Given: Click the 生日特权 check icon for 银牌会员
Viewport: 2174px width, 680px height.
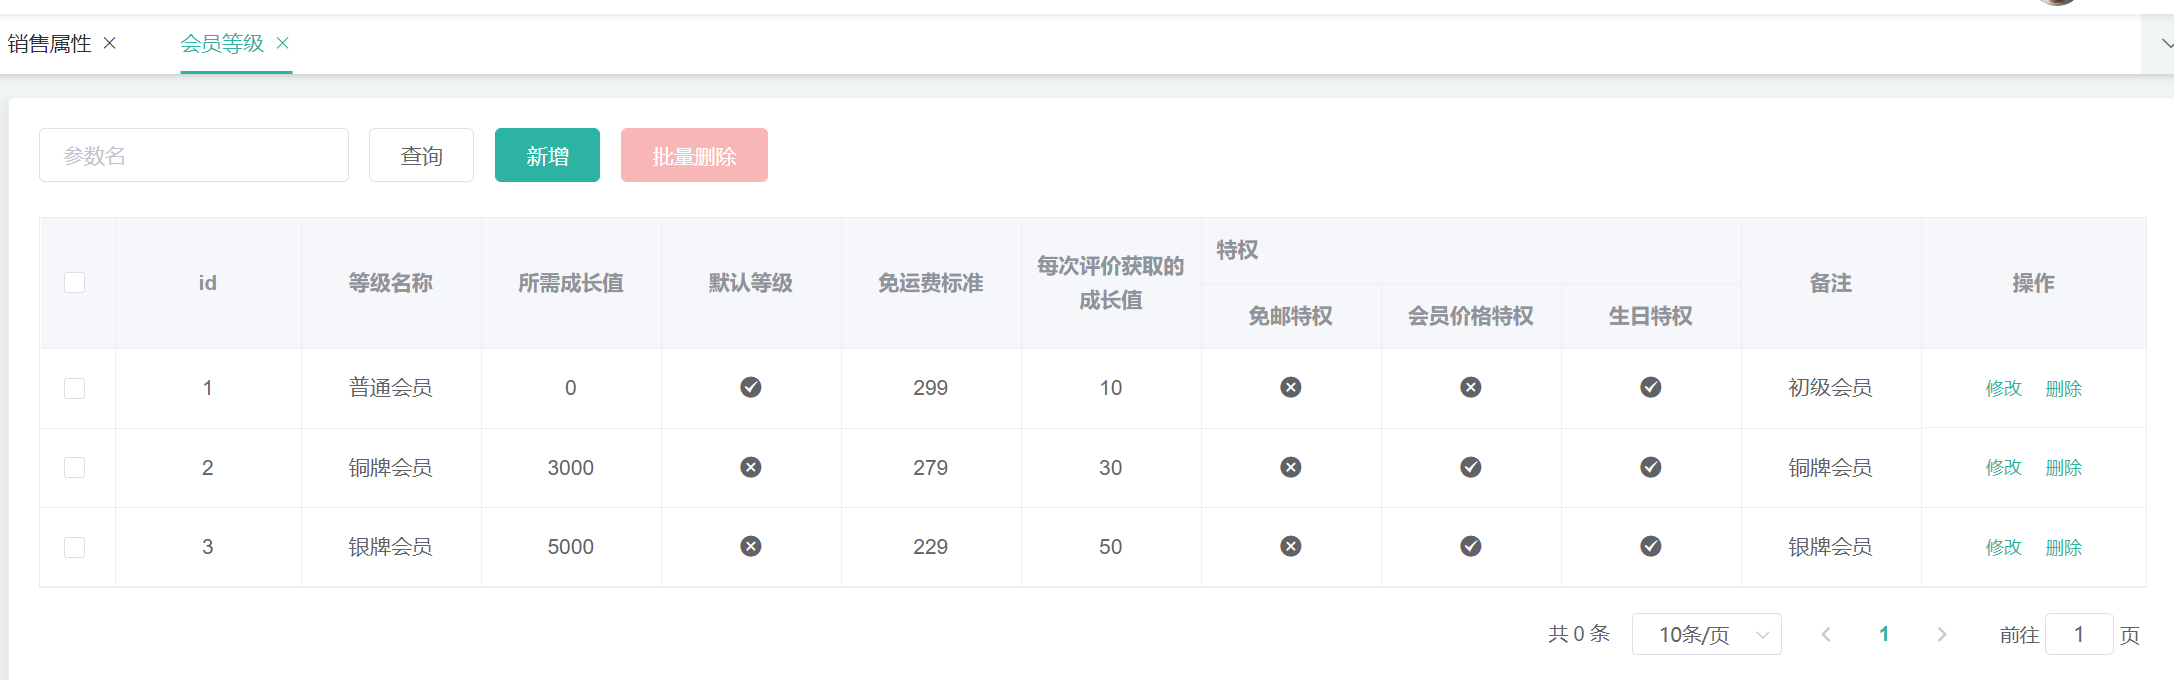Looking at the screenshot, I should (1651, 546).
